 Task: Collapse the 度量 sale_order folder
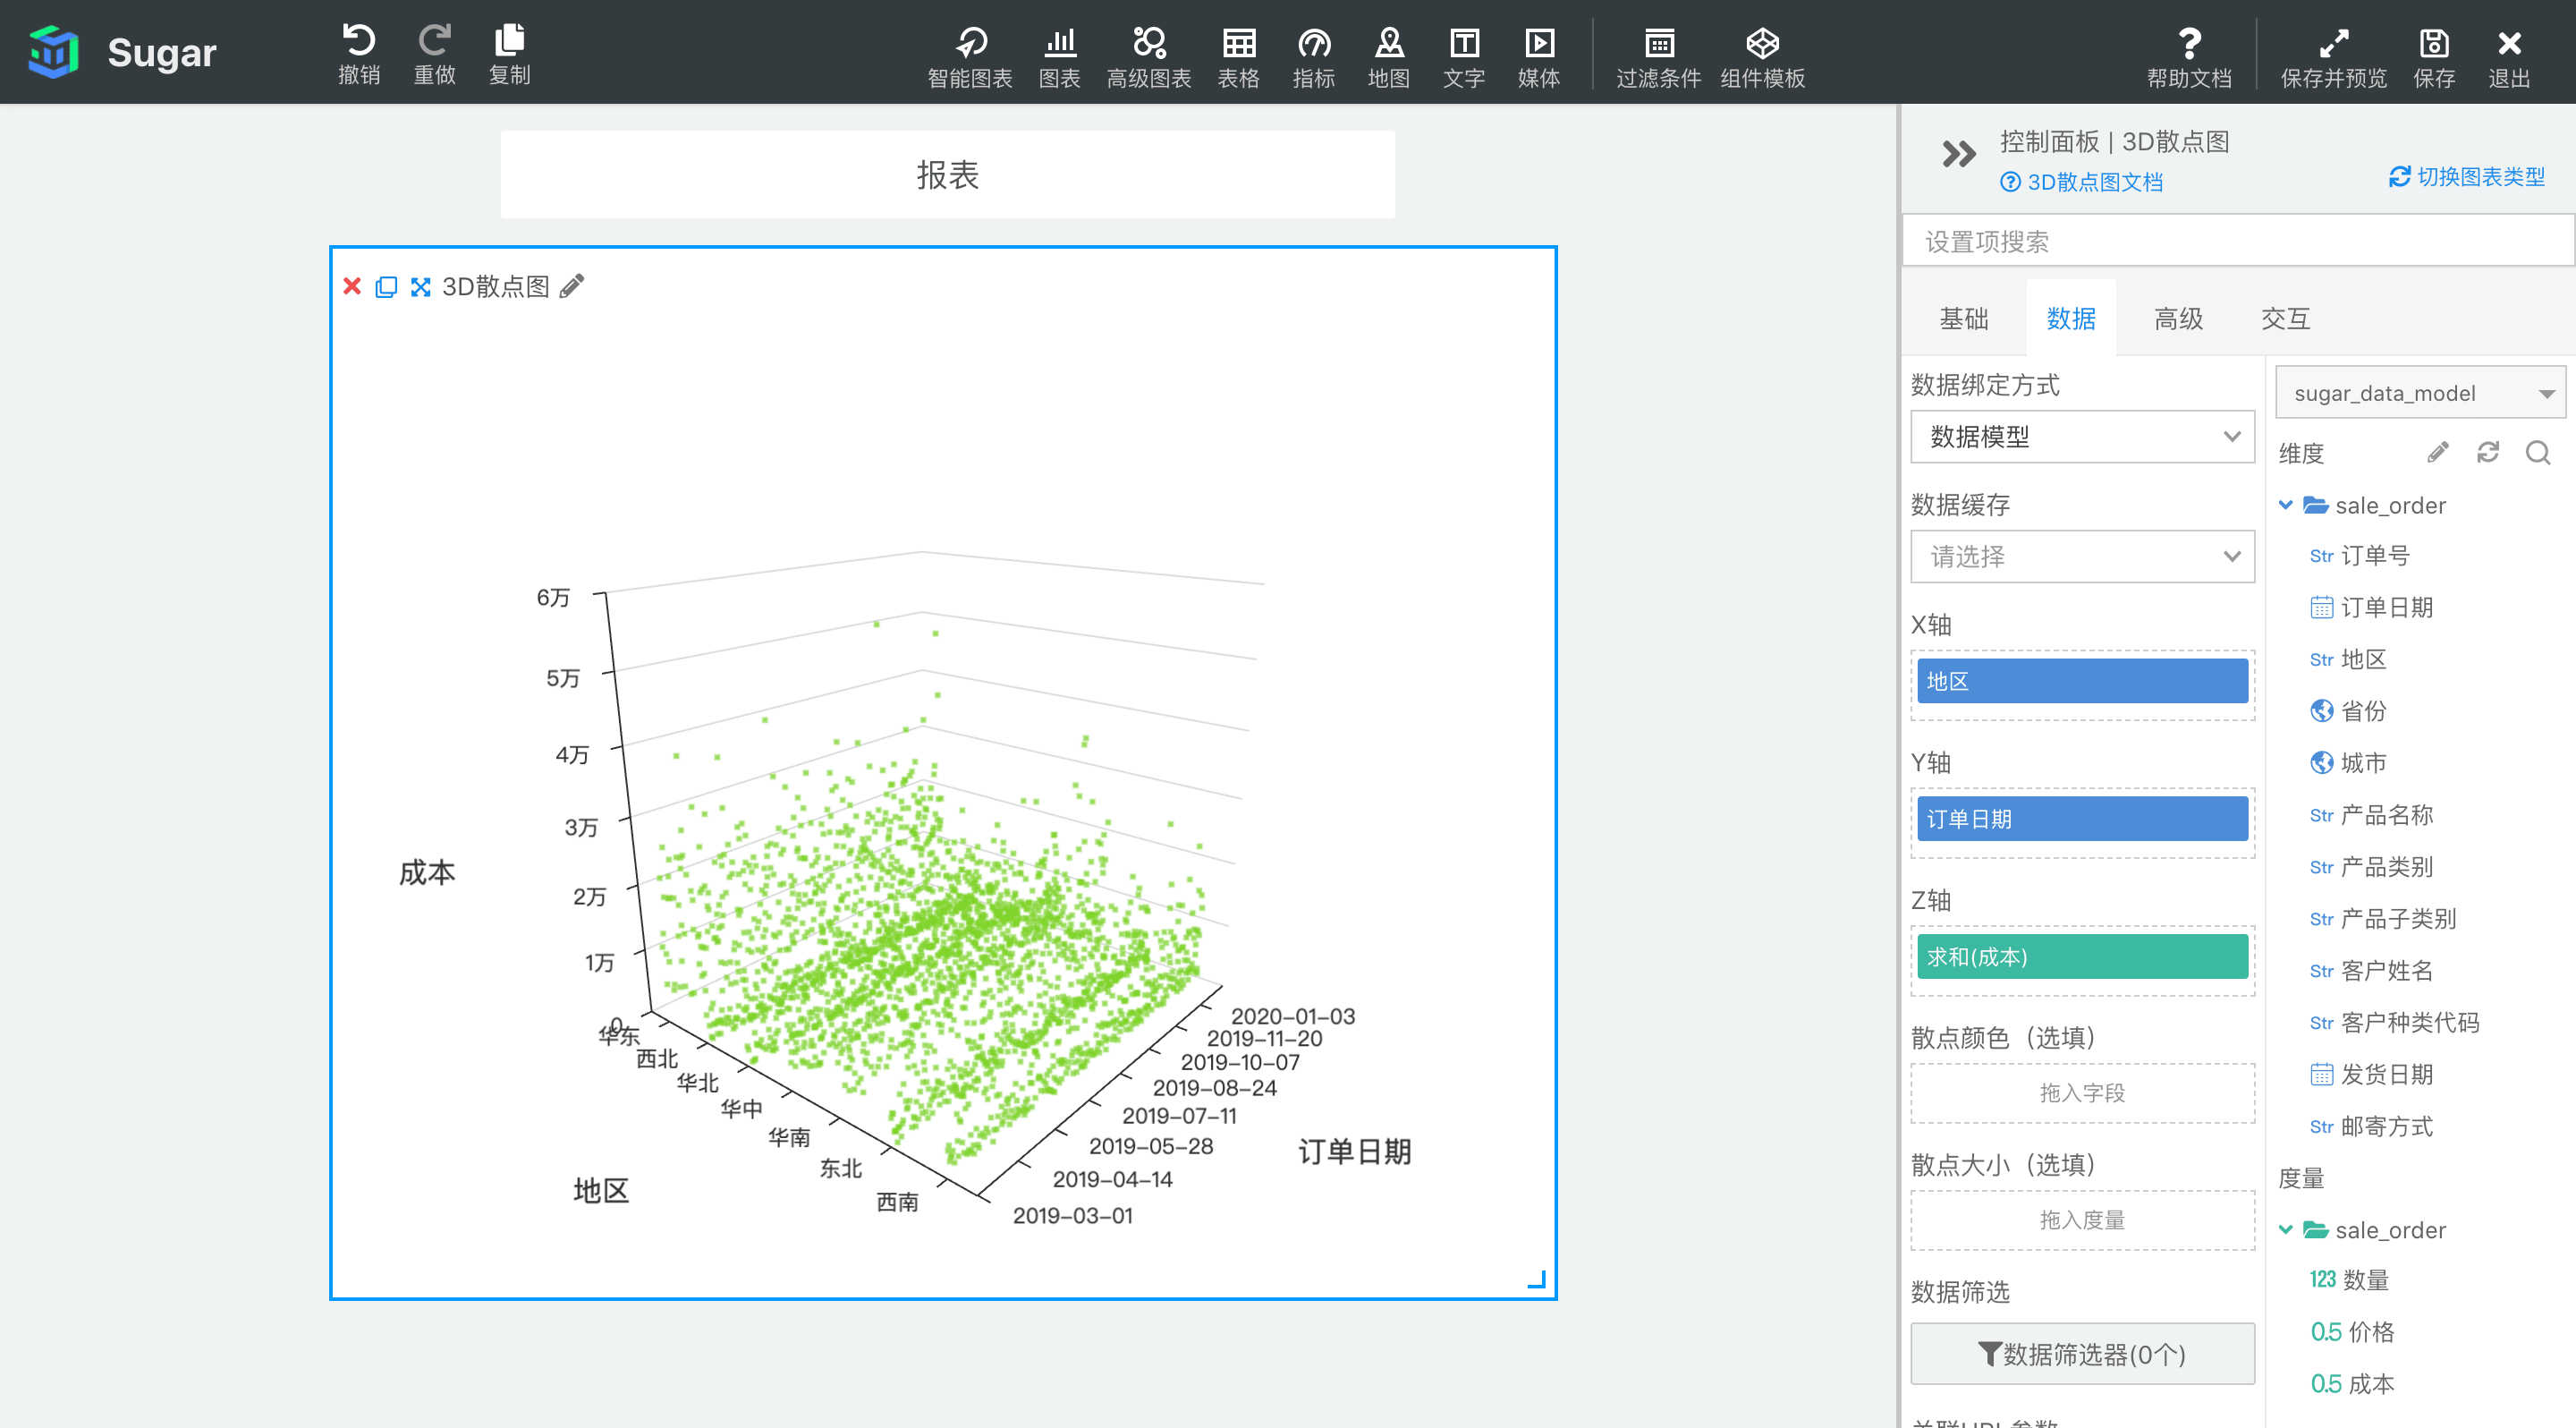point(2285,1230)
